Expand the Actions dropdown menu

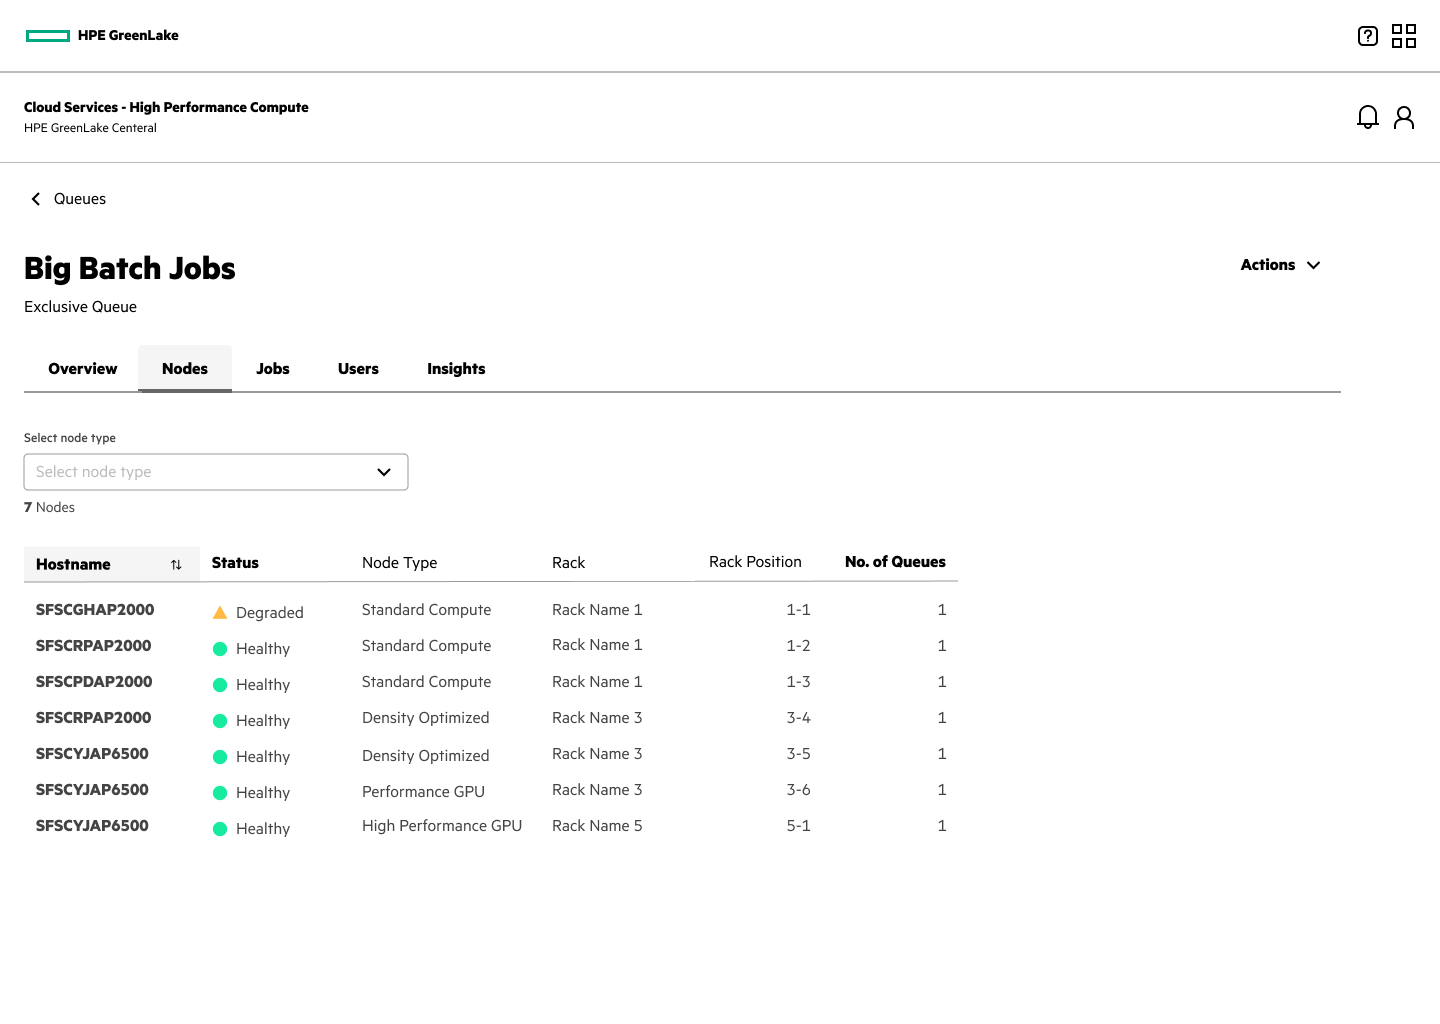(x=1280, y=265)
